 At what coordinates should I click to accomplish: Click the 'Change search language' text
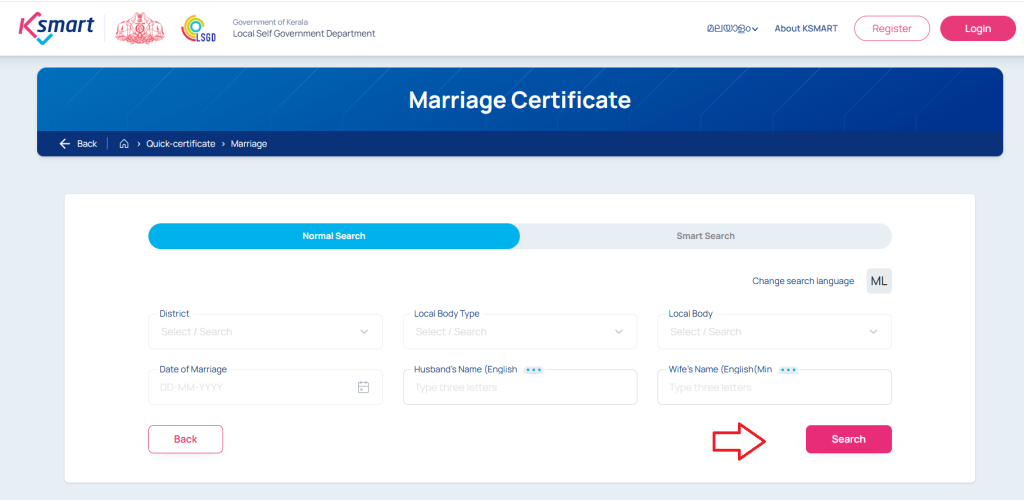pyautogui.click(x=803, y=281)
